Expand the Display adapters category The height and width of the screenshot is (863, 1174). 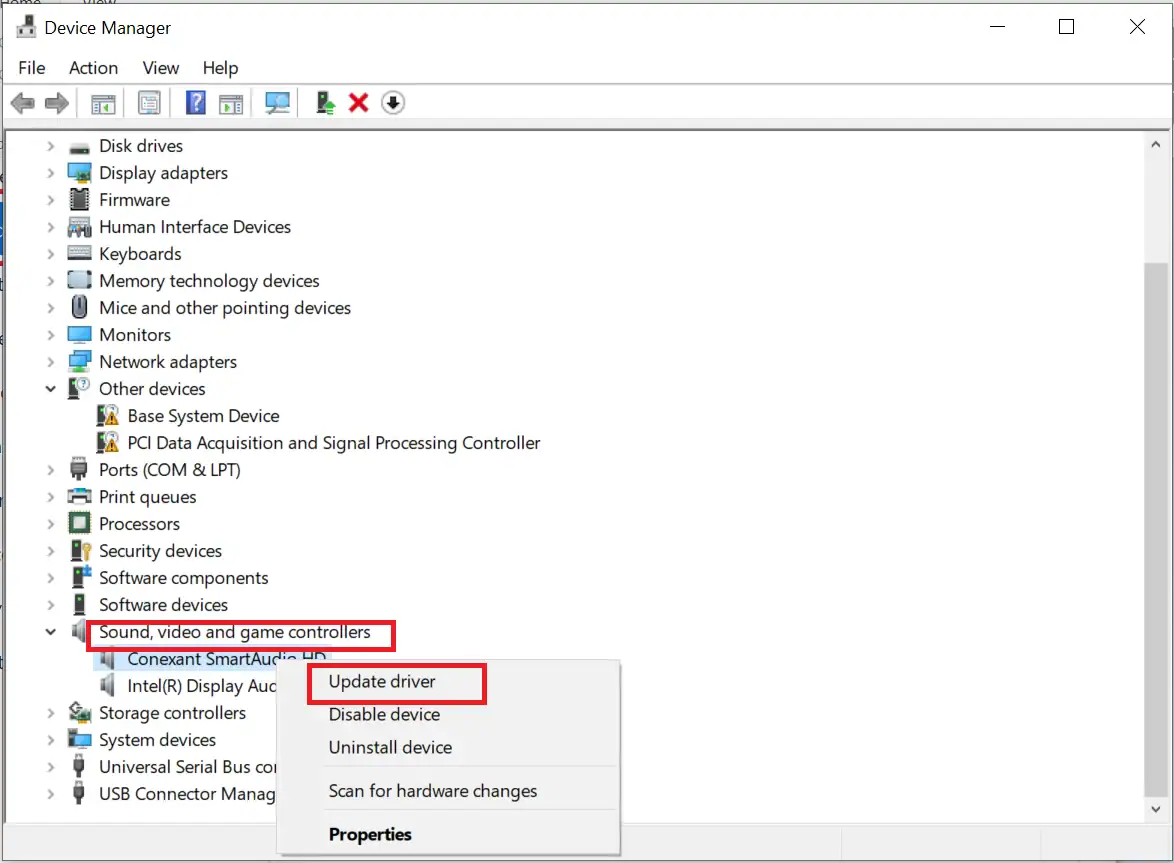pyautogui.click(x=51, y=173)
